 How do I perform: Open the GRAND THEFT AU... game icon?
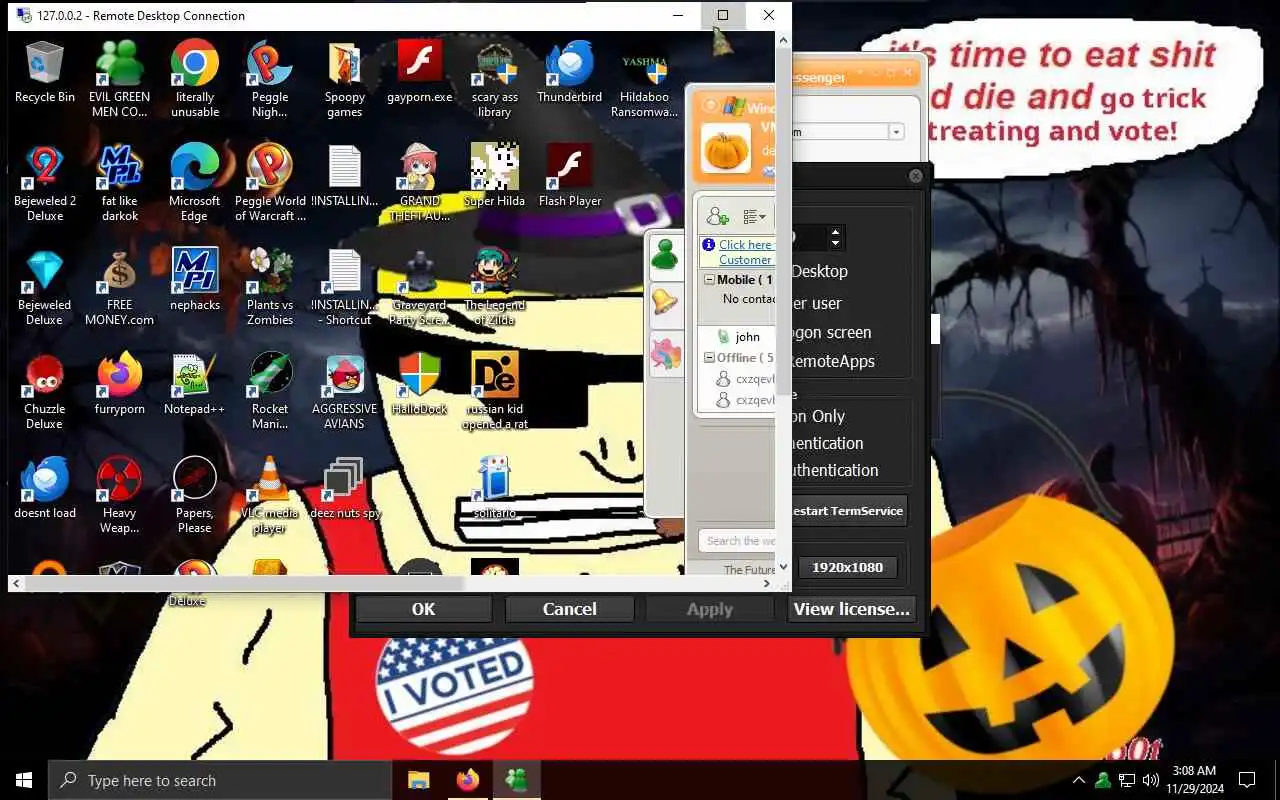pyautogui.click(x=420, y=183)
